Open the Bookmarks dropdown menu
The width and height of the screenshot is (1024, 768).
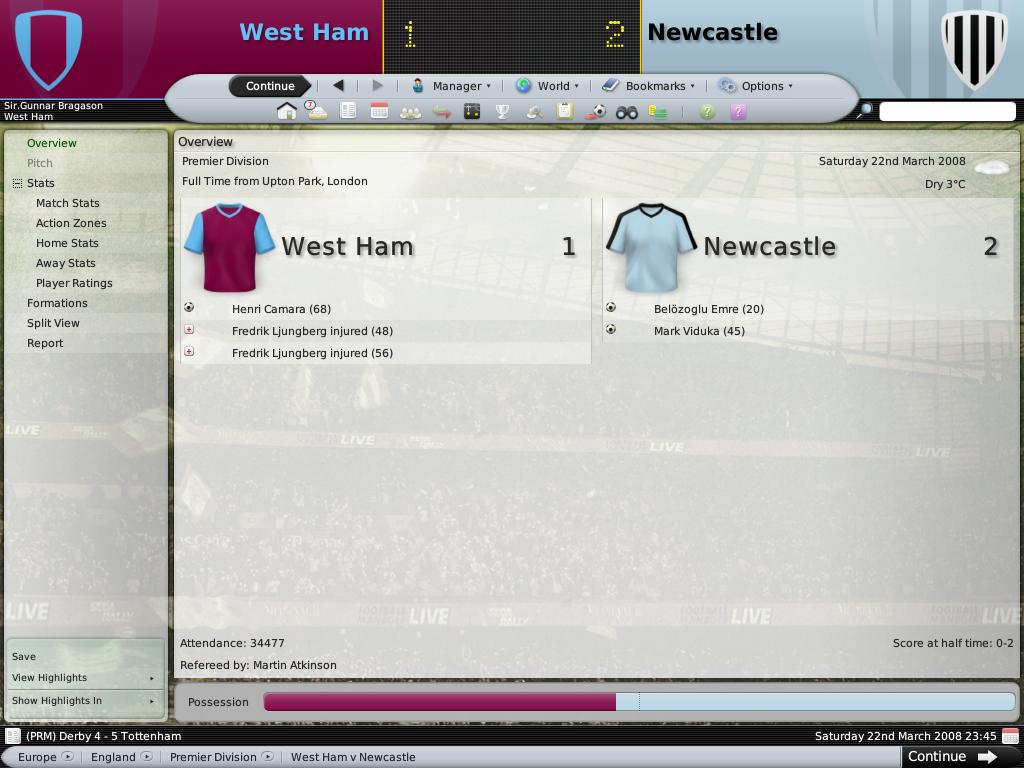648,86
